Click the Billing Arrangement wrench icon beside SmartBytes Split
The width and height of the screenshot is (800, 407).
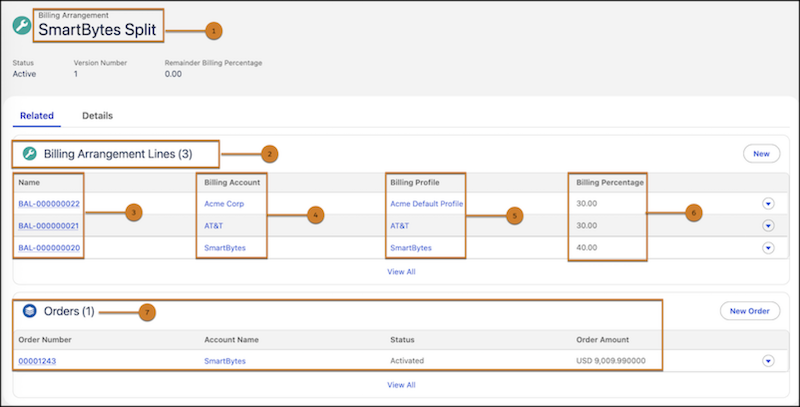click(22, 25)
